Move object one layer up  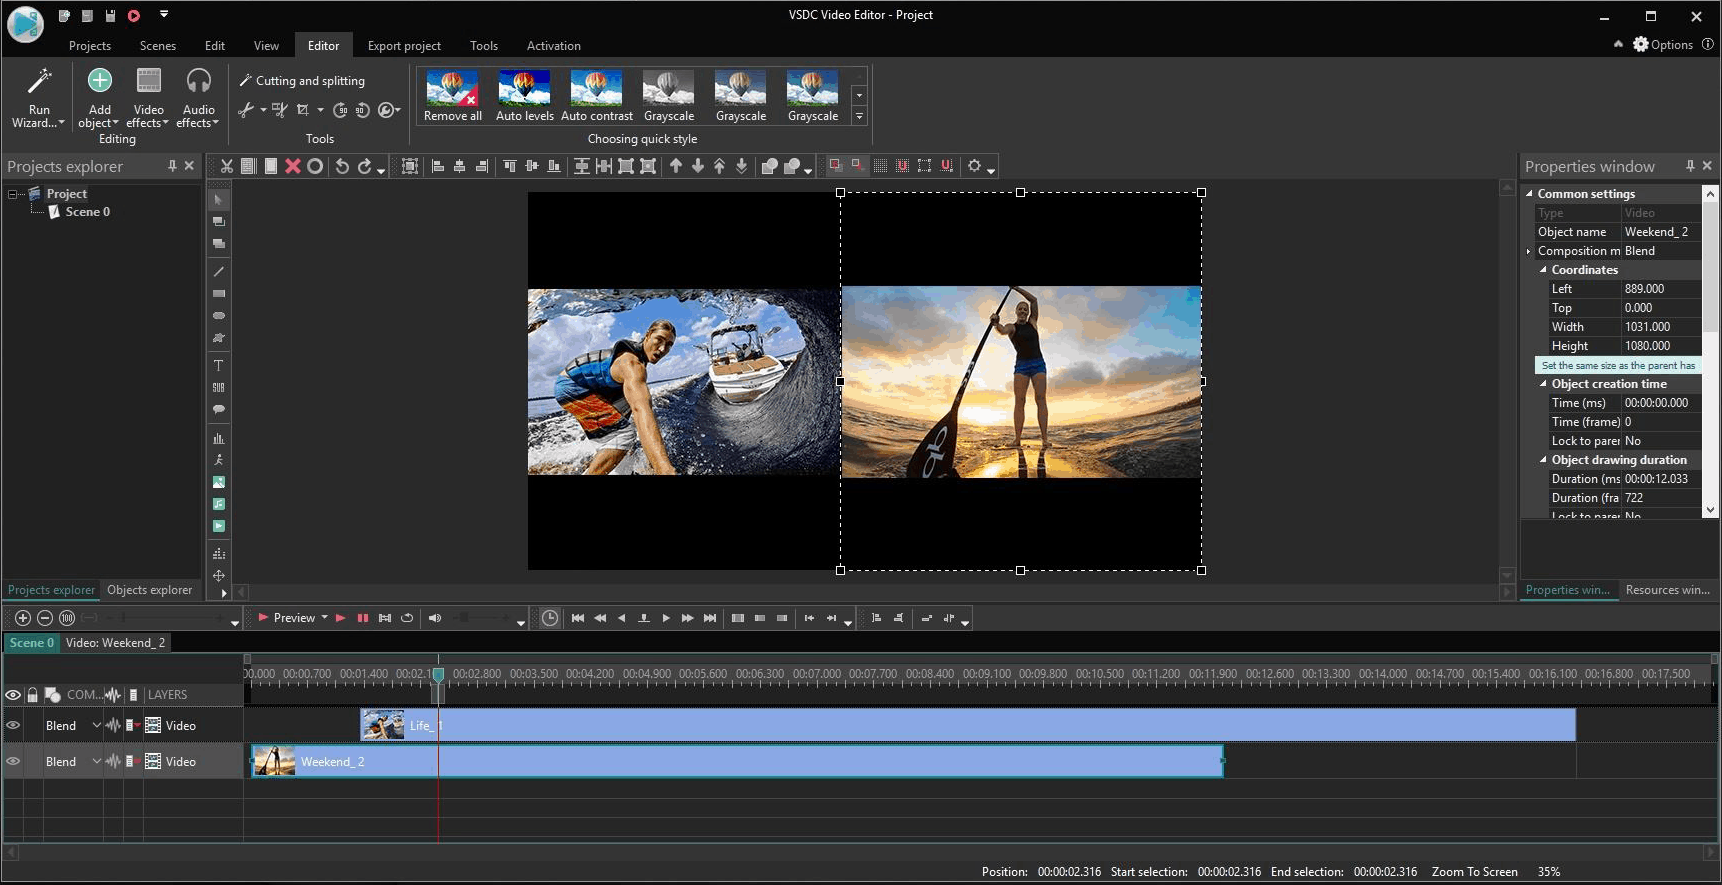coord(676,166)
